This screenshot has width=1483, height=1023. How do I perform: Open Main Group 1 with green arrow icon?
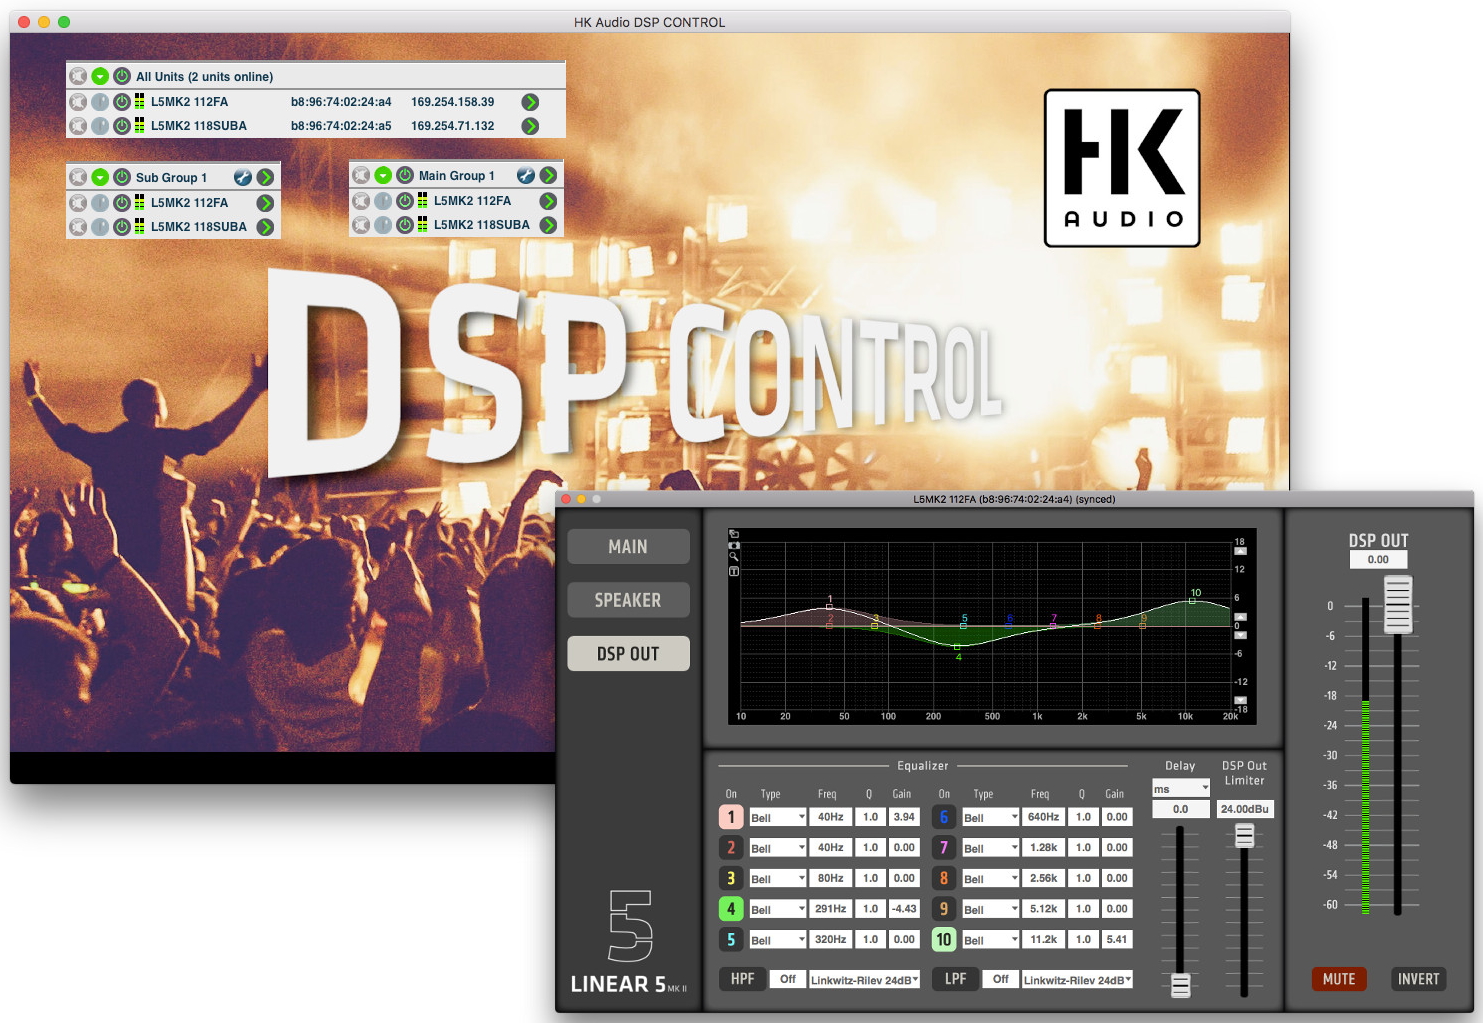click(x=548, y=176)
